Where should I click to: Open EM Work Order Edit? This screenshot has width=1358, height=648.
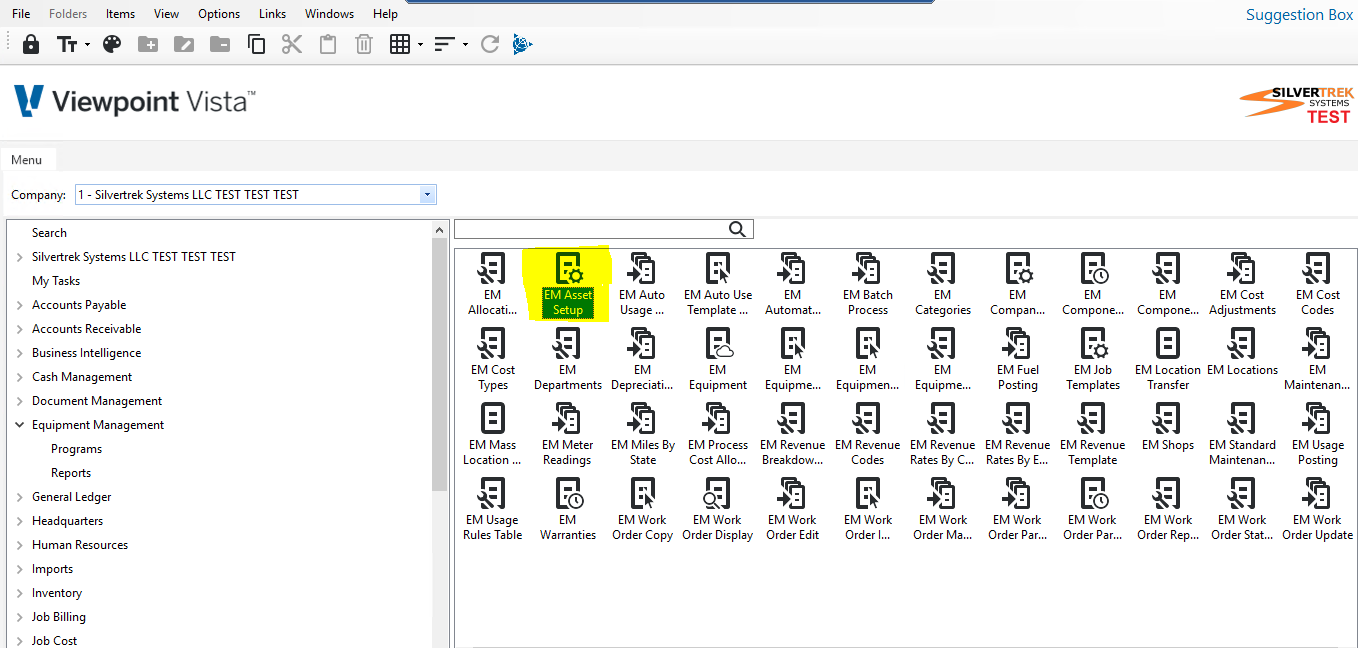click(793, 510)
